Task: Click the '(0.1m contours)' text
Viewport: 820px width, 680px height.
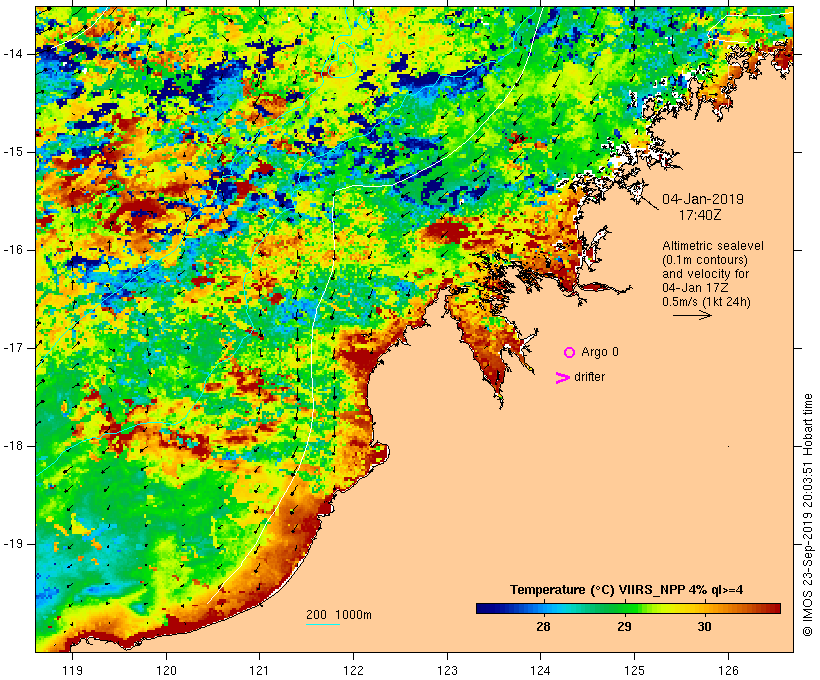Action: click(x=705, y=260)
